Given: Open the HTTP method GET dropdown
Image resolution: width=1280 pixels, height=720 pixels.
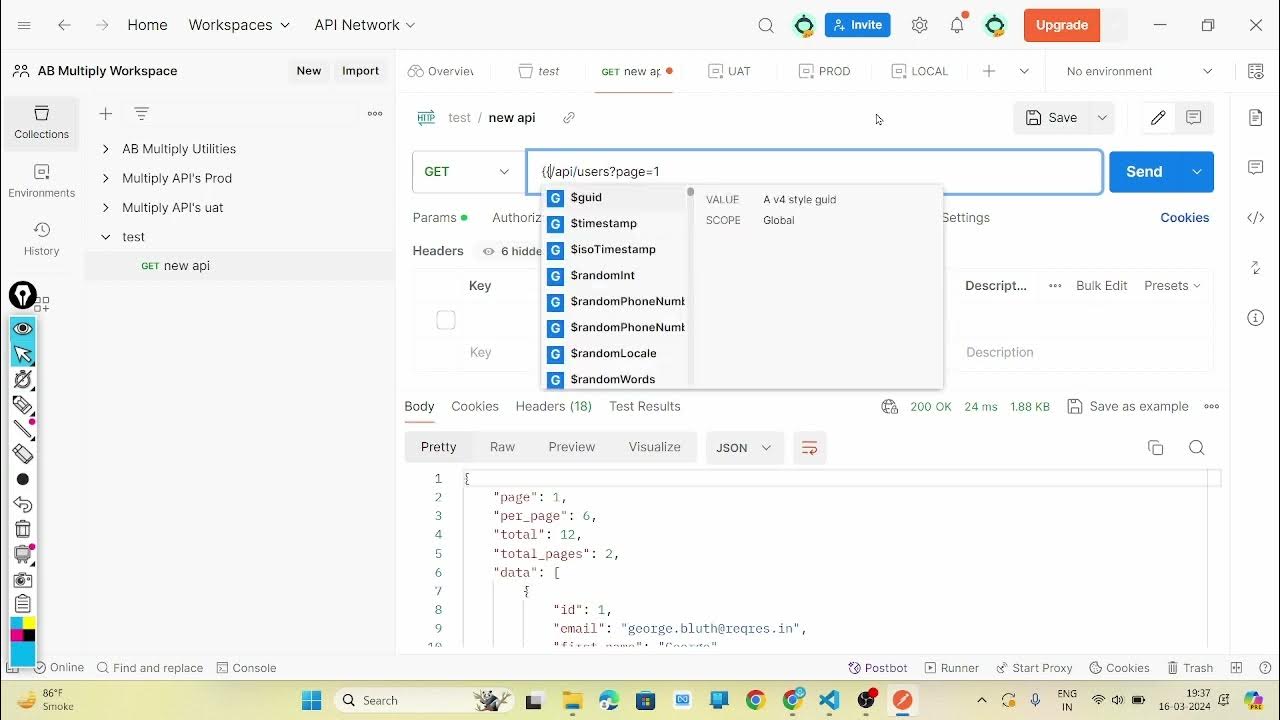Looking at the screenshot, I should pyautogui.click(x=467, y=172).
